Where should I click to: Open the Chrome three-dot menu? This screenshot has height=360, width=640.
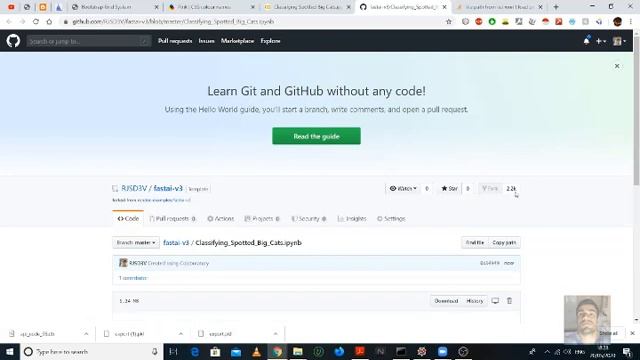631,22
